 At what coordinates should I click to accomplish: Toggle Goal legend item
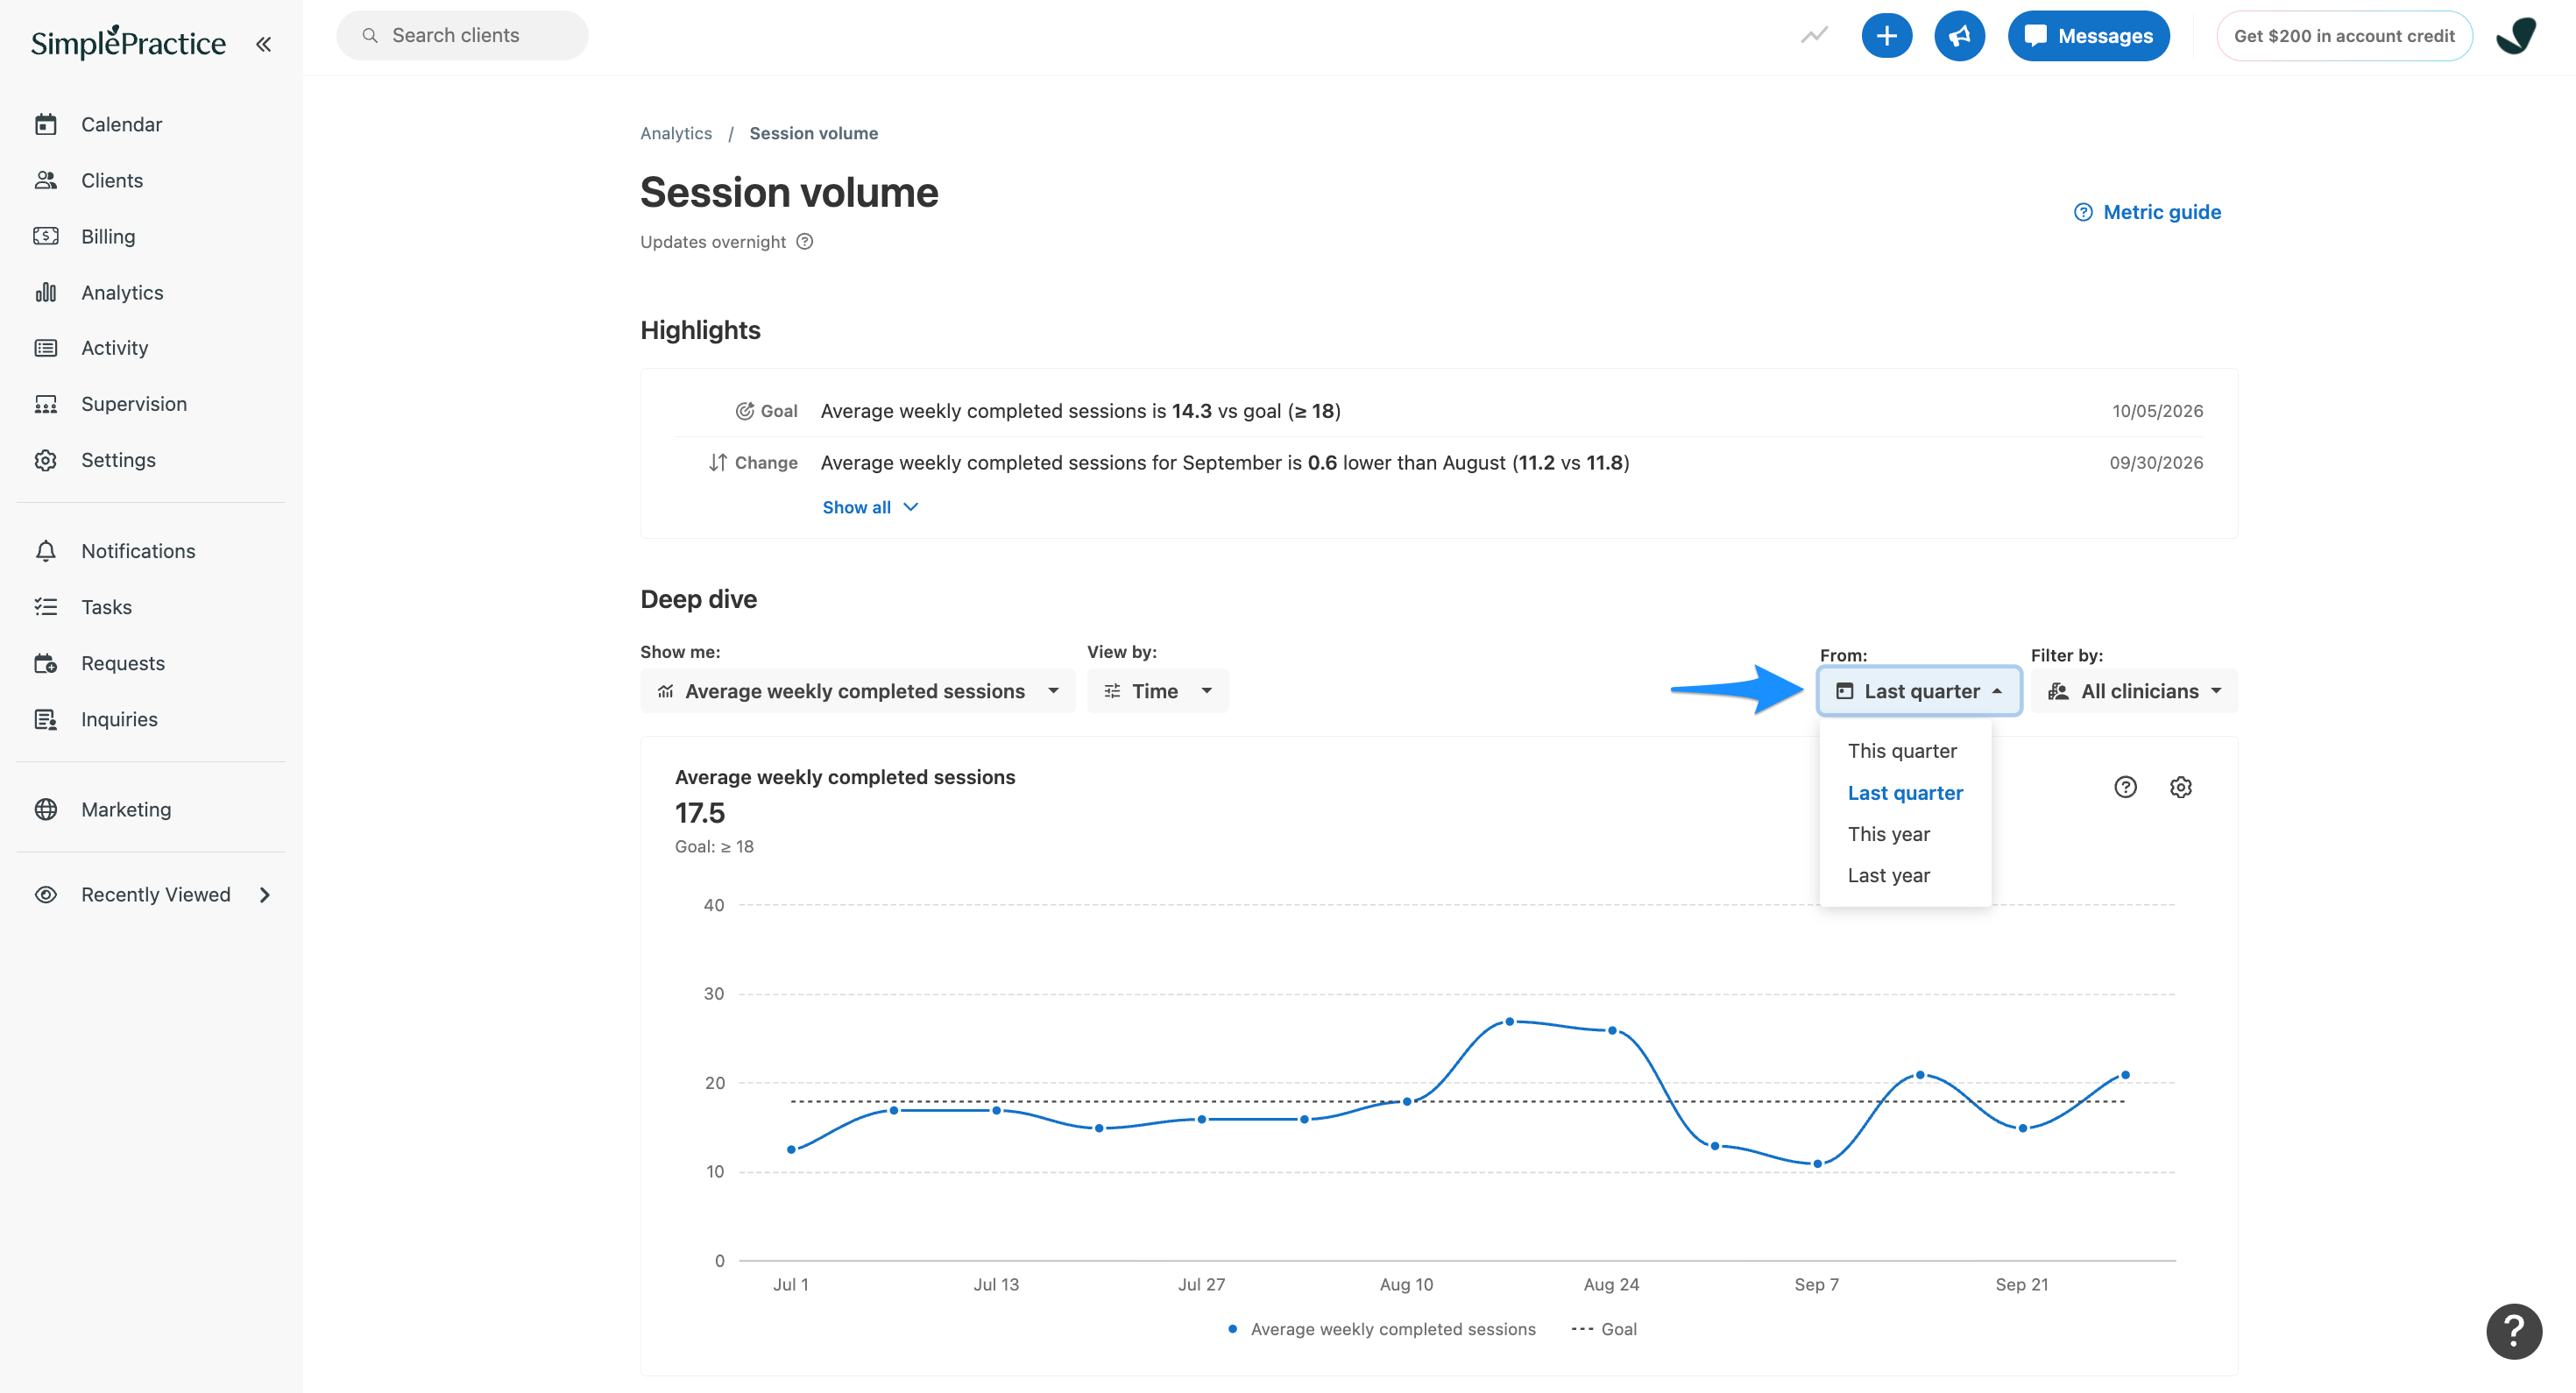tap(1603, 1329)
